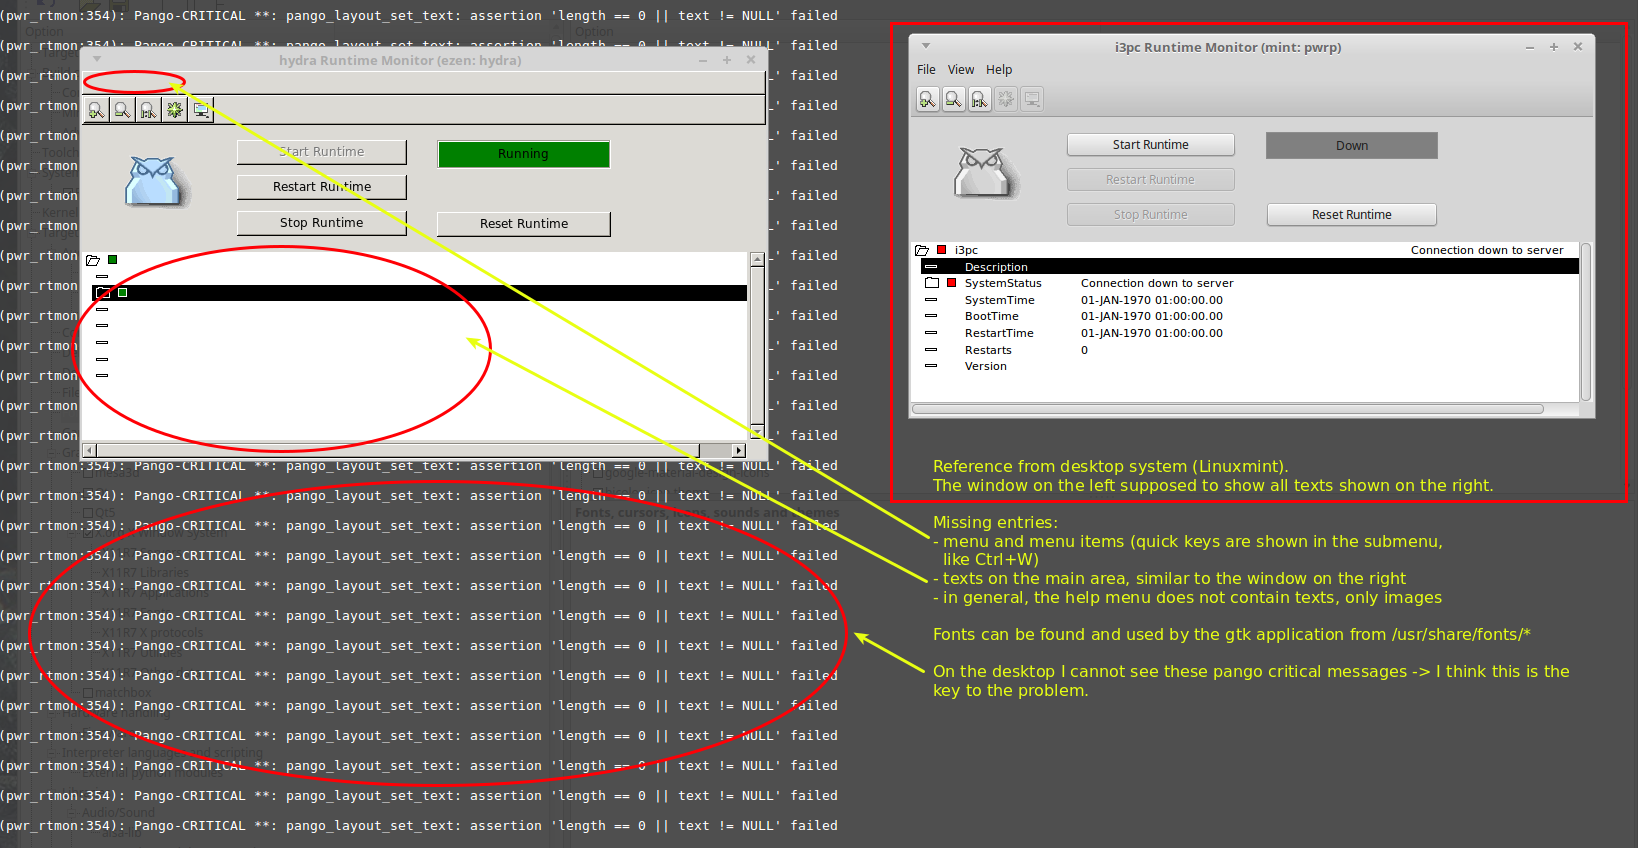The height and width of the screenshot is (848, 1638).
Task: Open window menu arrow in i3pc title bar
Action: click(x=926, y=46)
